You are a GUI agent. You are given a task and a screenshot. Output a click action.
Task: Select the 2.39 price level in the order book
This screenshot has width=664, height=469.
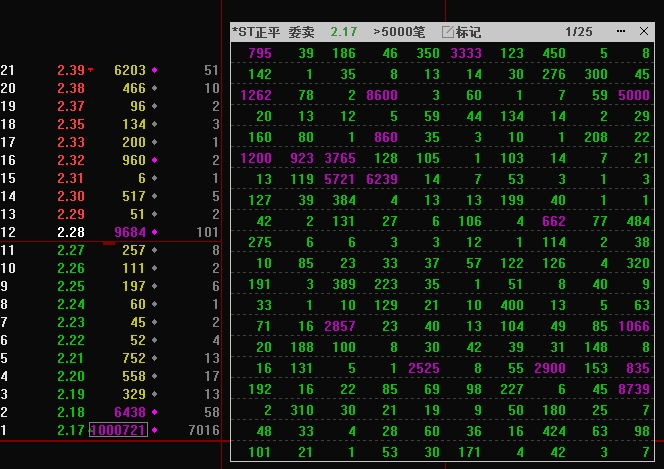(71, 70)
